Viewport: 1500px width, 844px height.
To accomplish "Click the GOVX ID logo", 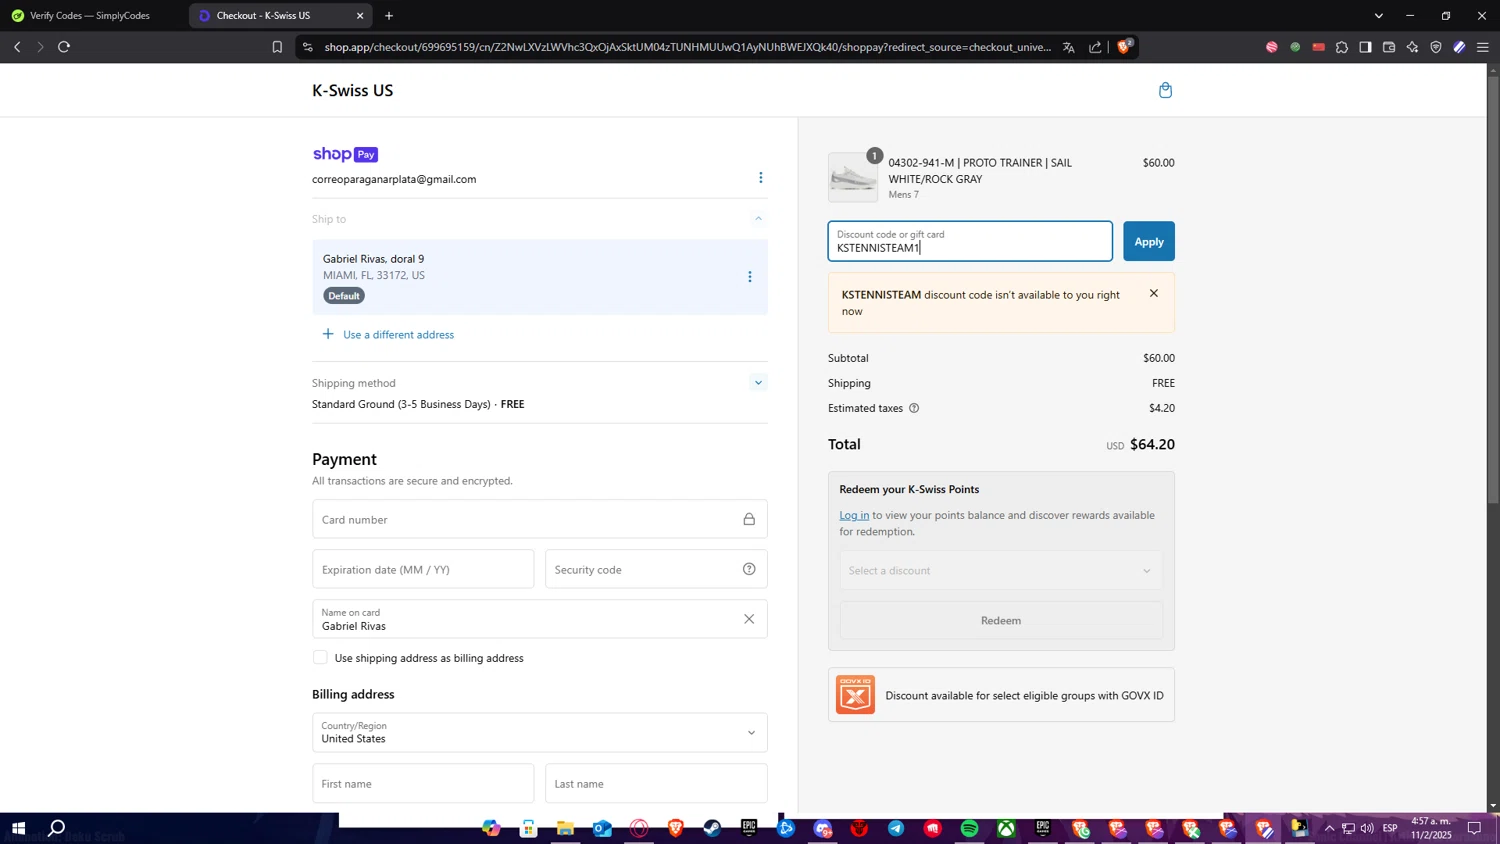I will [855, 694].
